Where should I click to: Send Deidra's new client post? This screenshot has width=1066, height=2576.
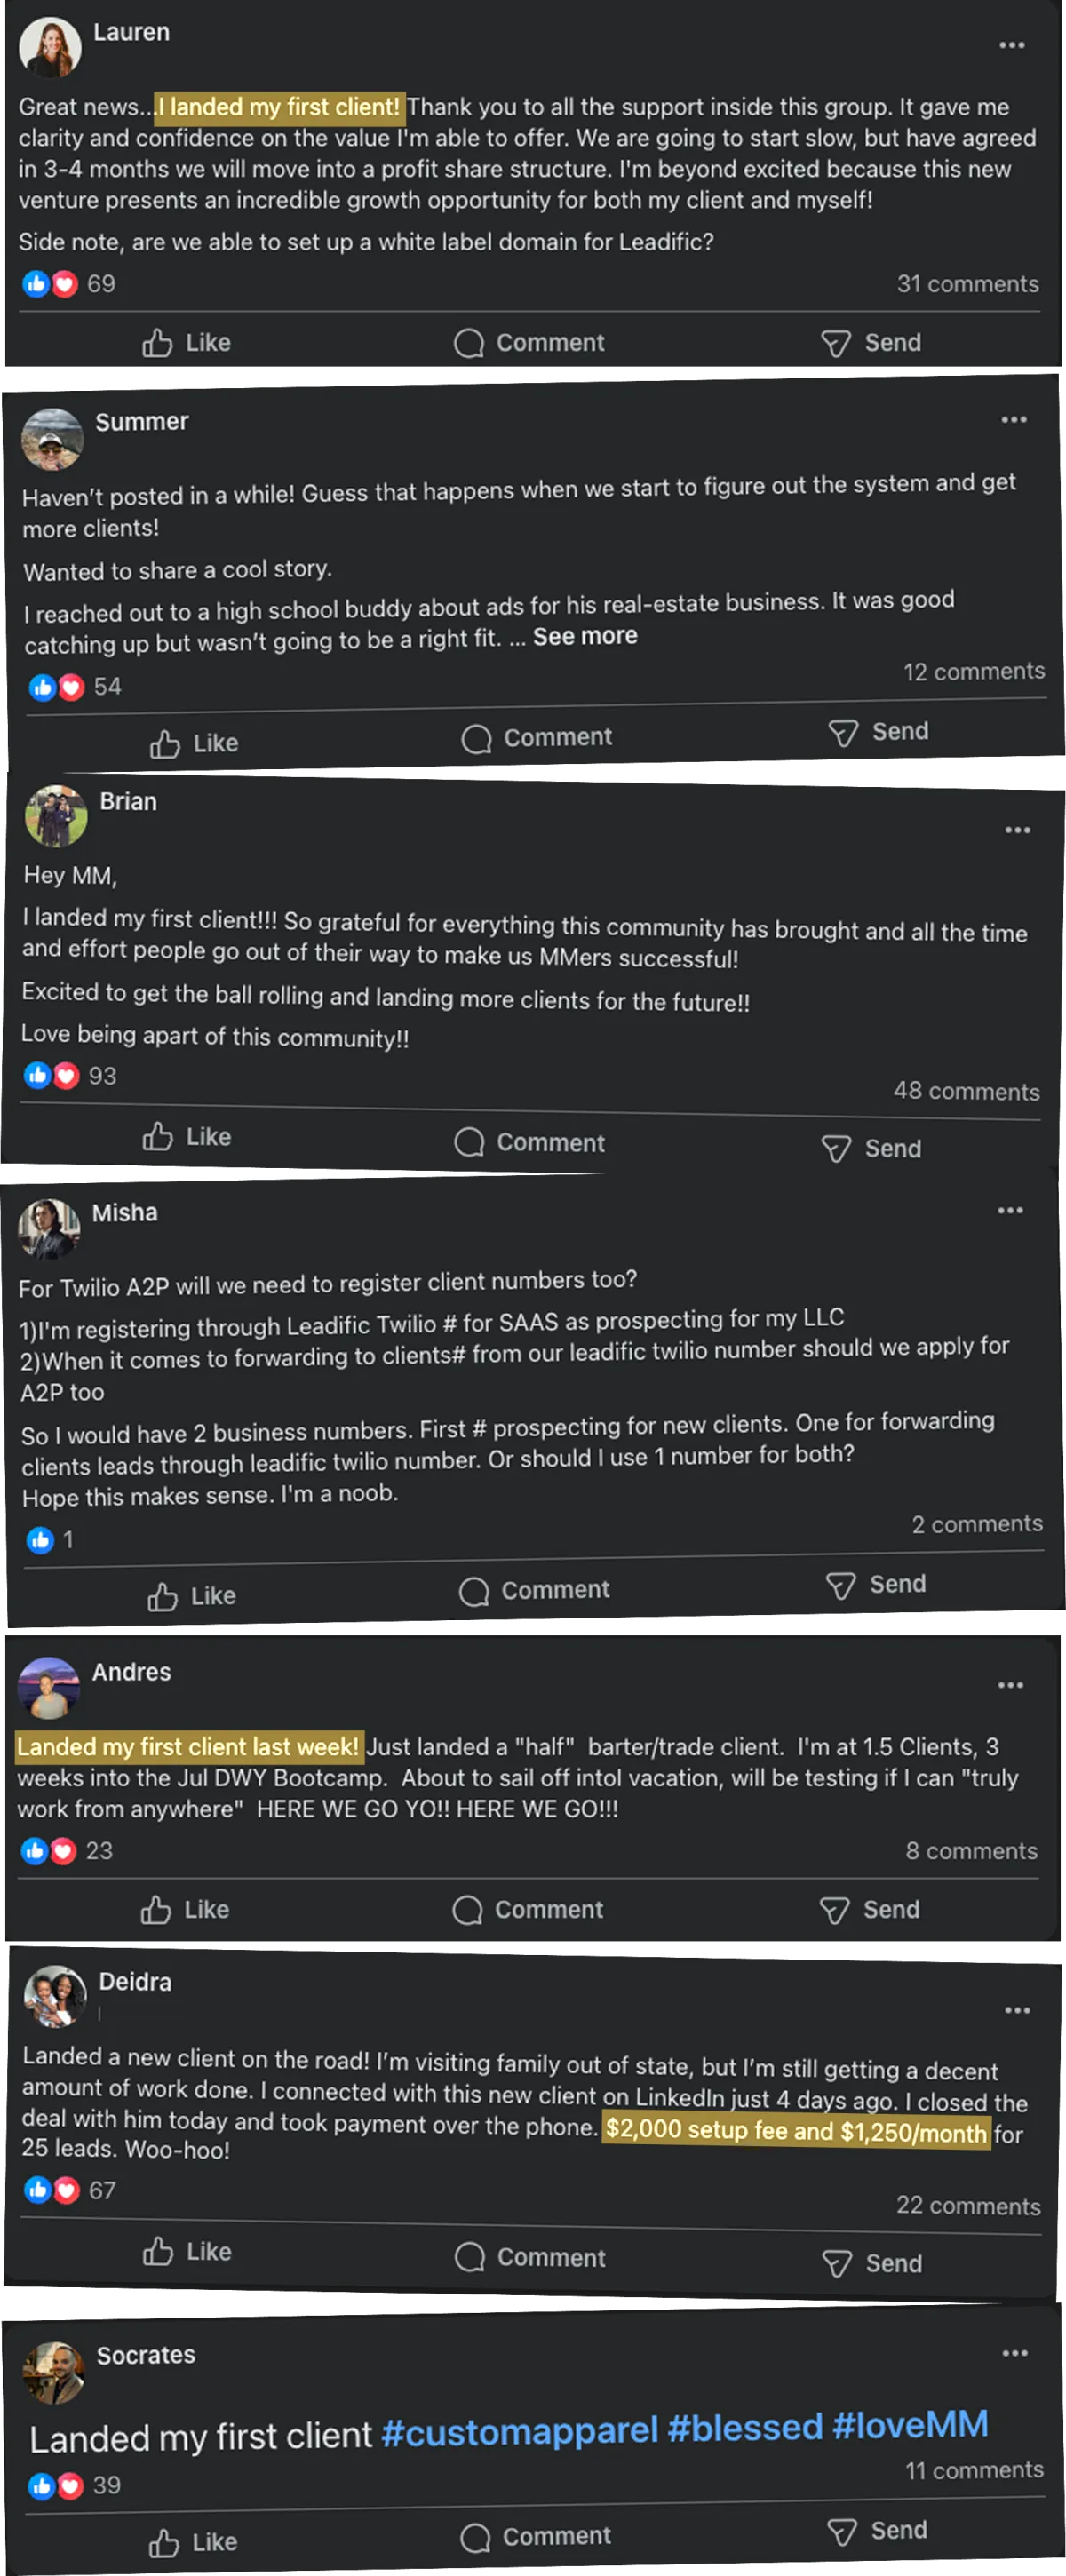(872, 2262)
